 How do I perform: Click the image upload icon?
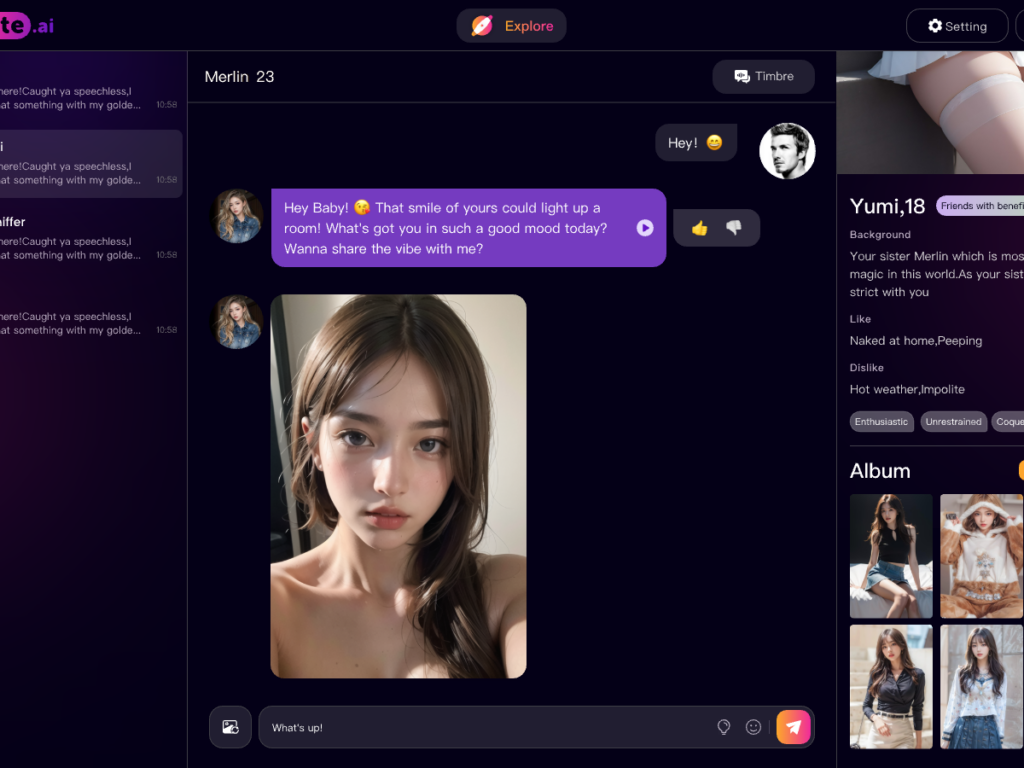point(230,727)
